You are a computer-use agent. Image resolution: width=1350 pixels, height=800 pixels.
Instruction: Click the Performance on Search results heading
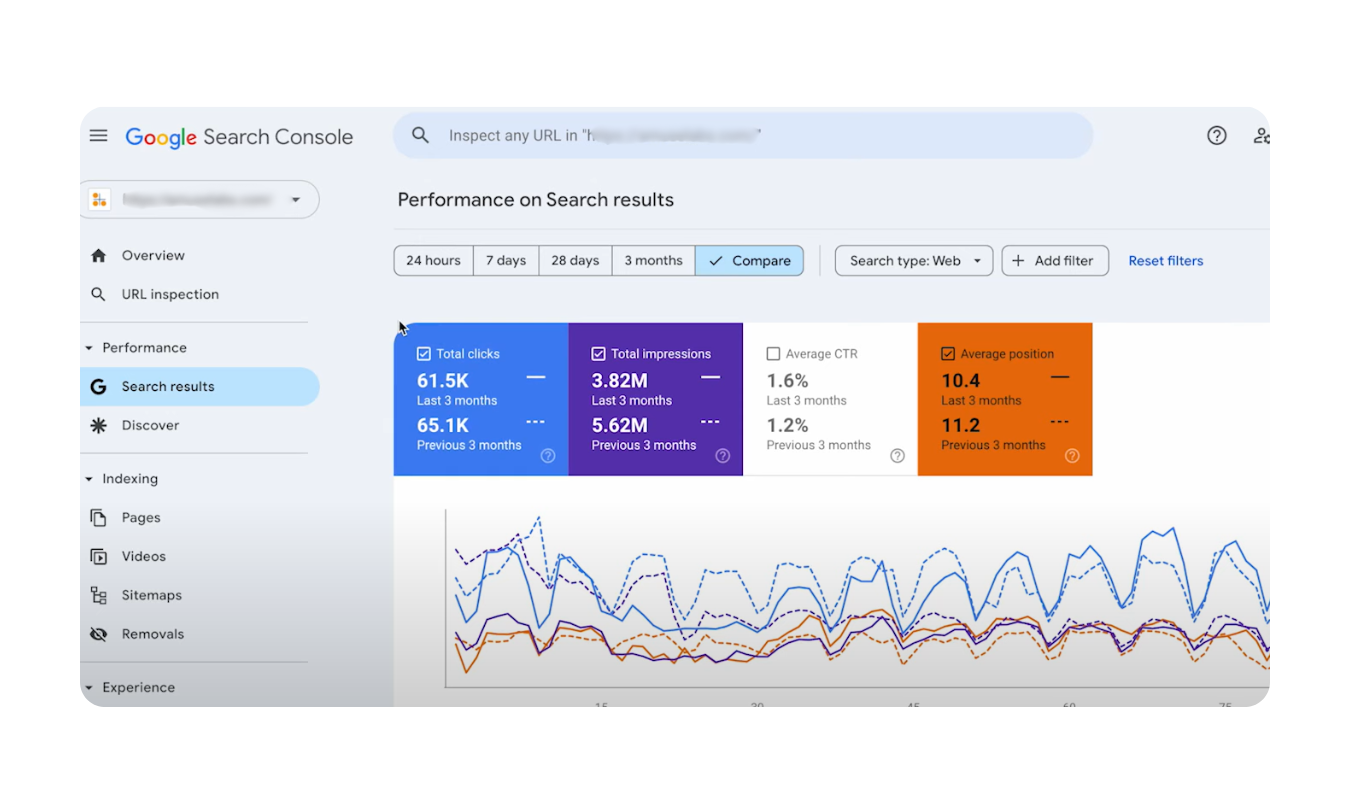click(536, 200)
